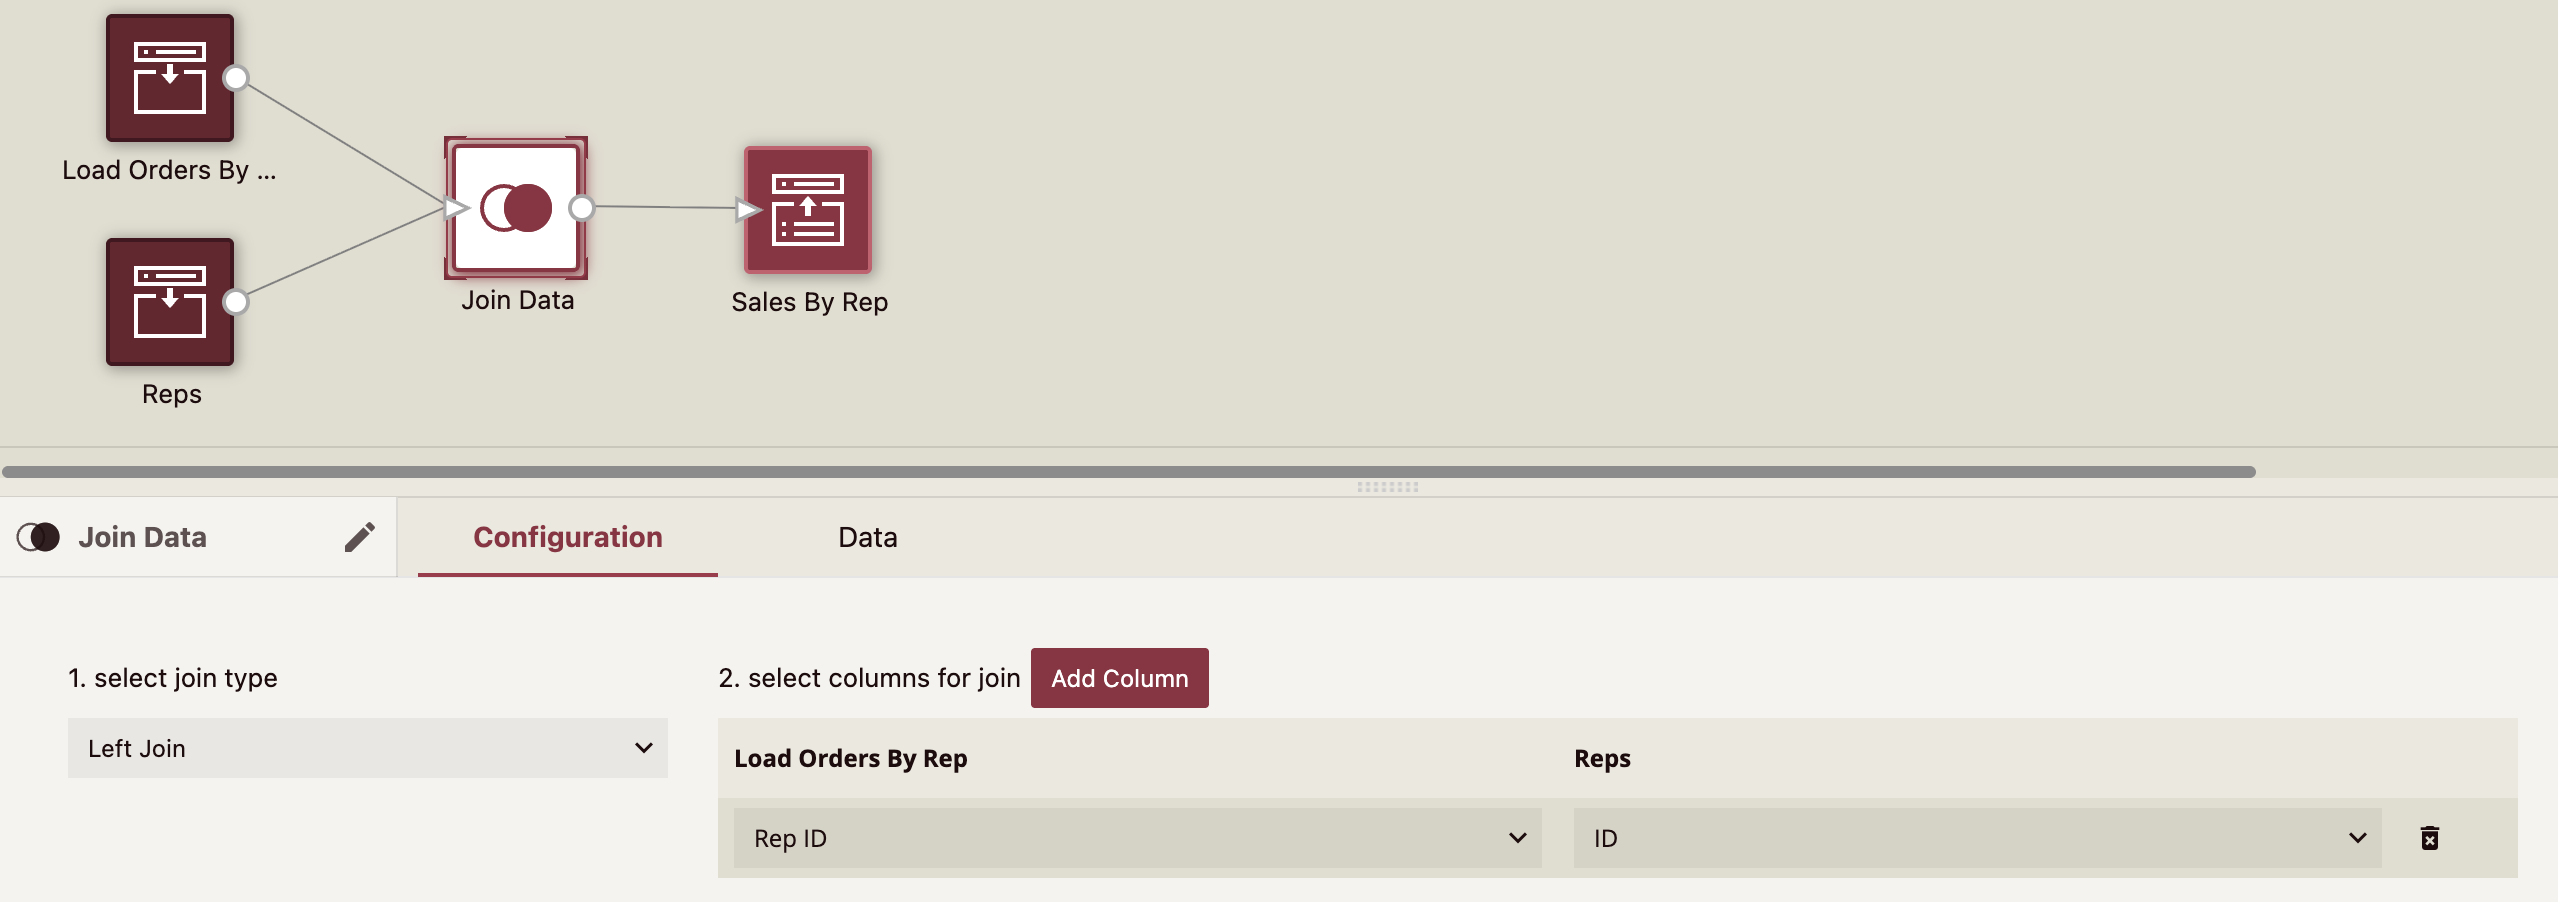Select the Load Orders By Rep node icon
The height and width of the screenshot is (902, 2558).
[x=170, y=78]
